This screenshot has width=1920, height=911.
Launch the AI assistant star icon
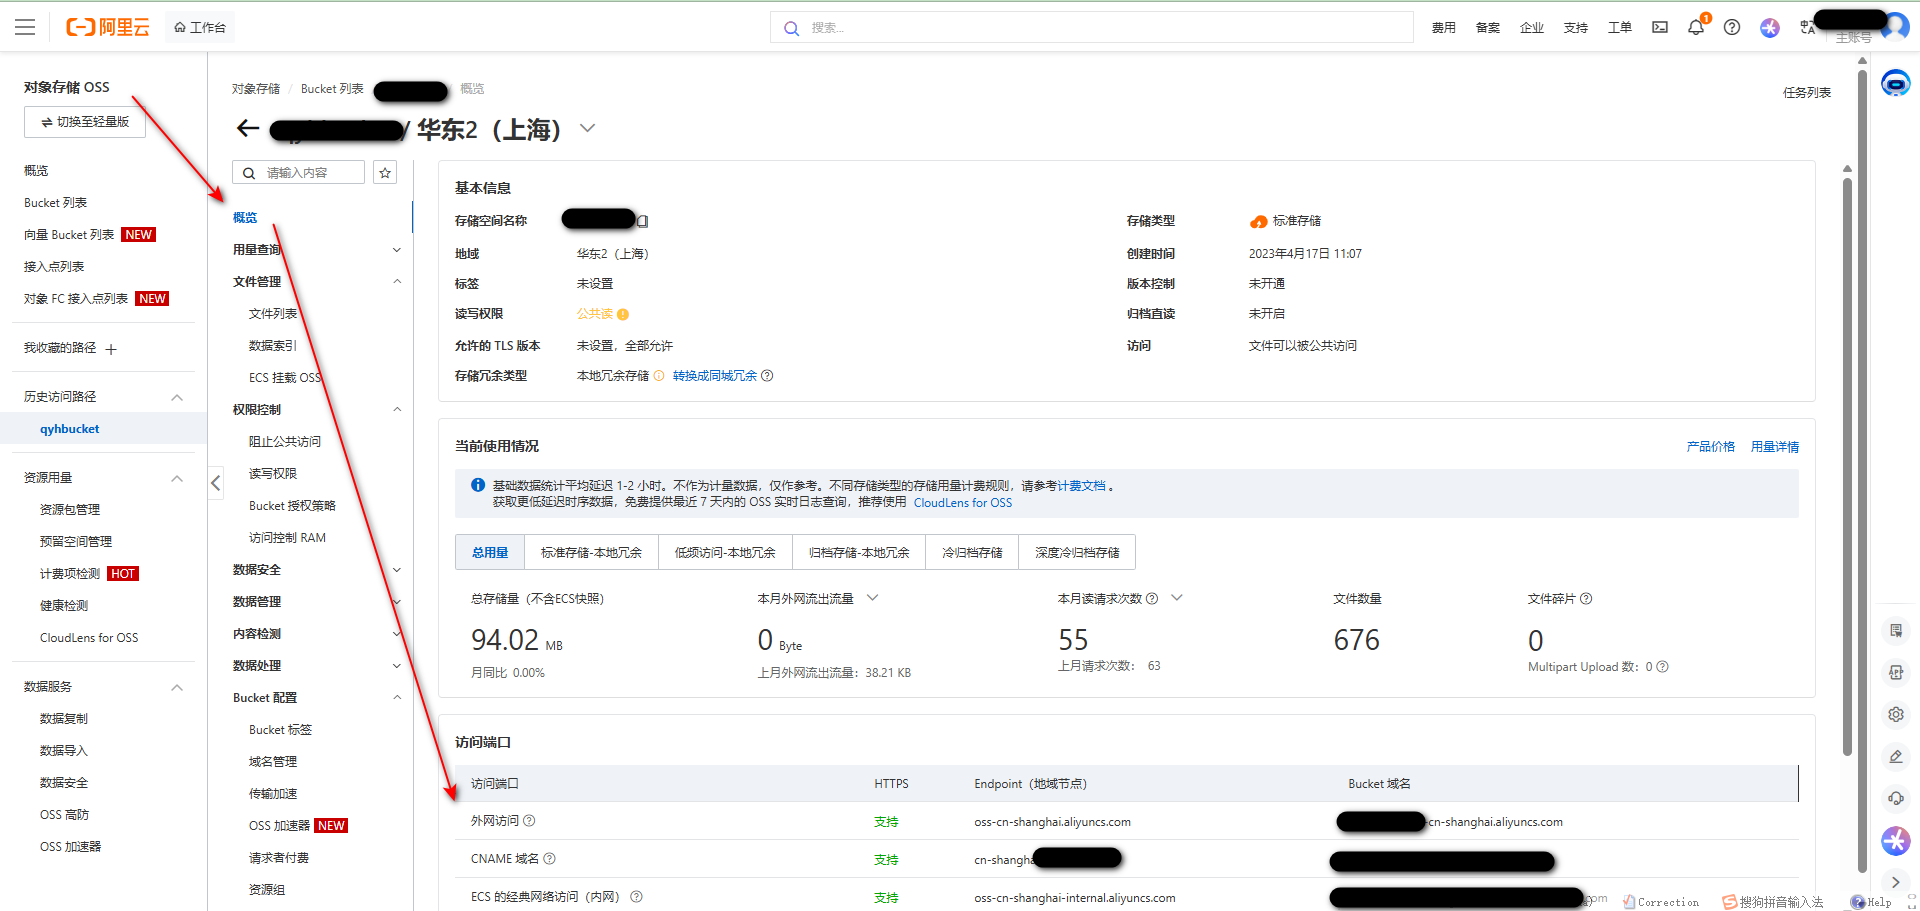1769,28
